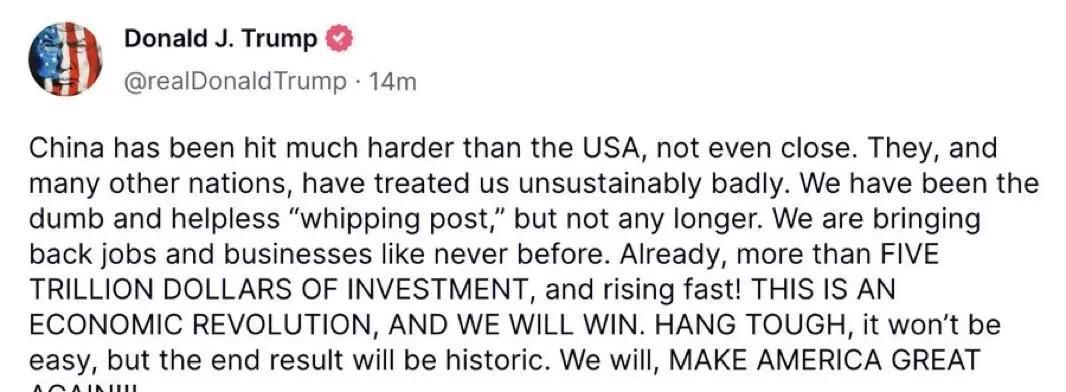Image resolution: width=1066 pixels, height=392 pixels.
Task: Open the flag-painted profile avatar
Action: click(65, 59)
